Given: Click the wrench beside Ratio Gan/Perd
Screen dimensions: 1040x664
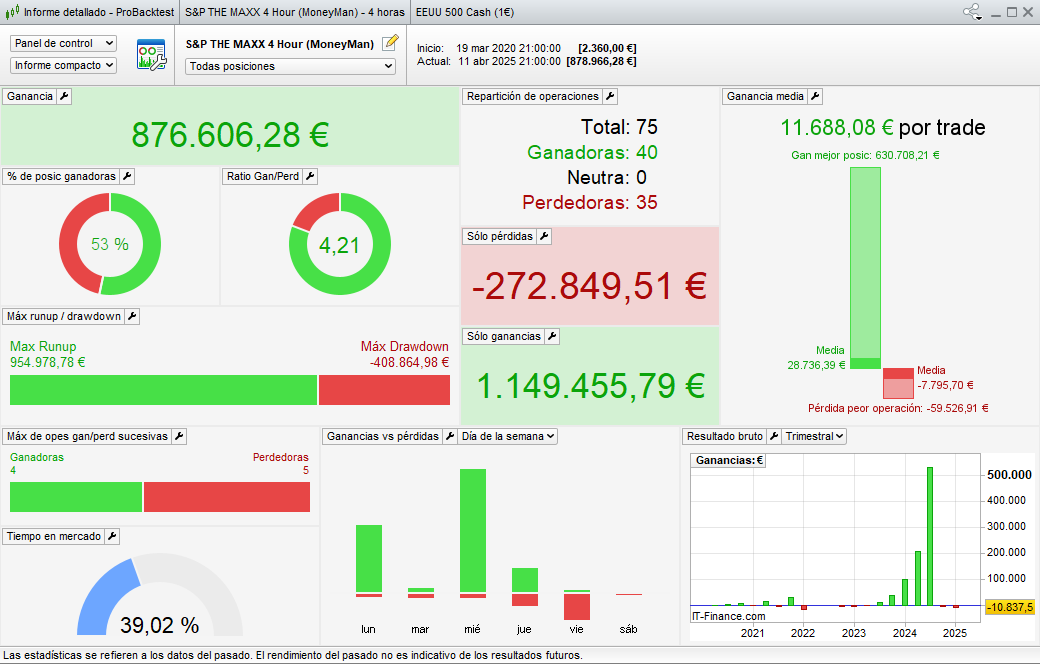Looking at the screenshot, I should pos(310,176).
